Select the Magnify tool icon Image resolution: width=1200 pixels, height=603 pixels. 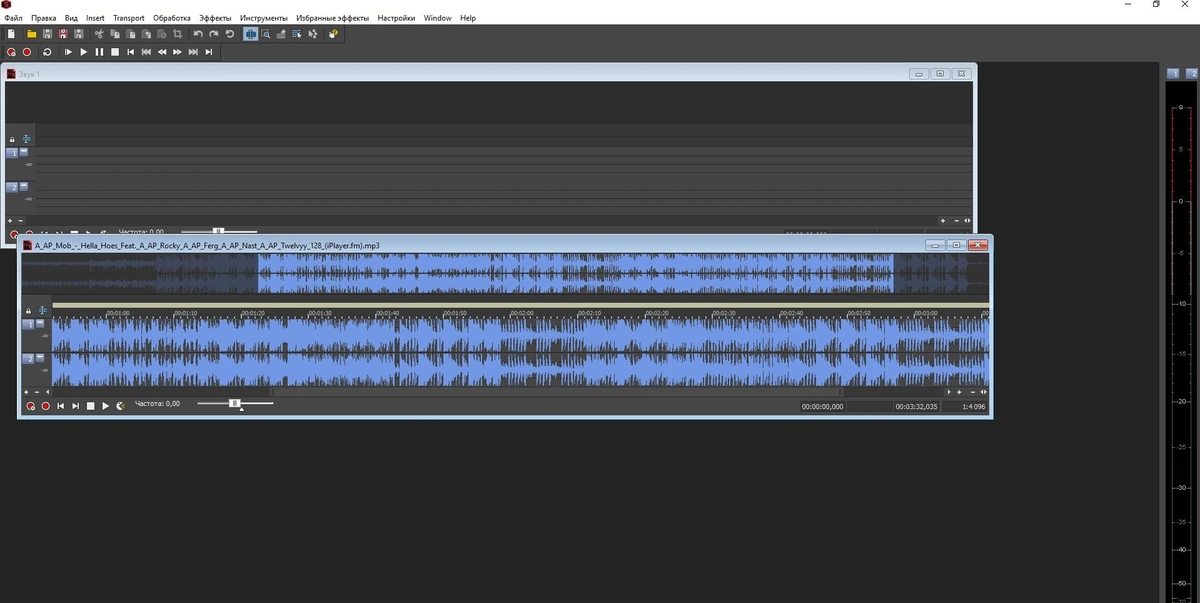click(x=266, y=34)
